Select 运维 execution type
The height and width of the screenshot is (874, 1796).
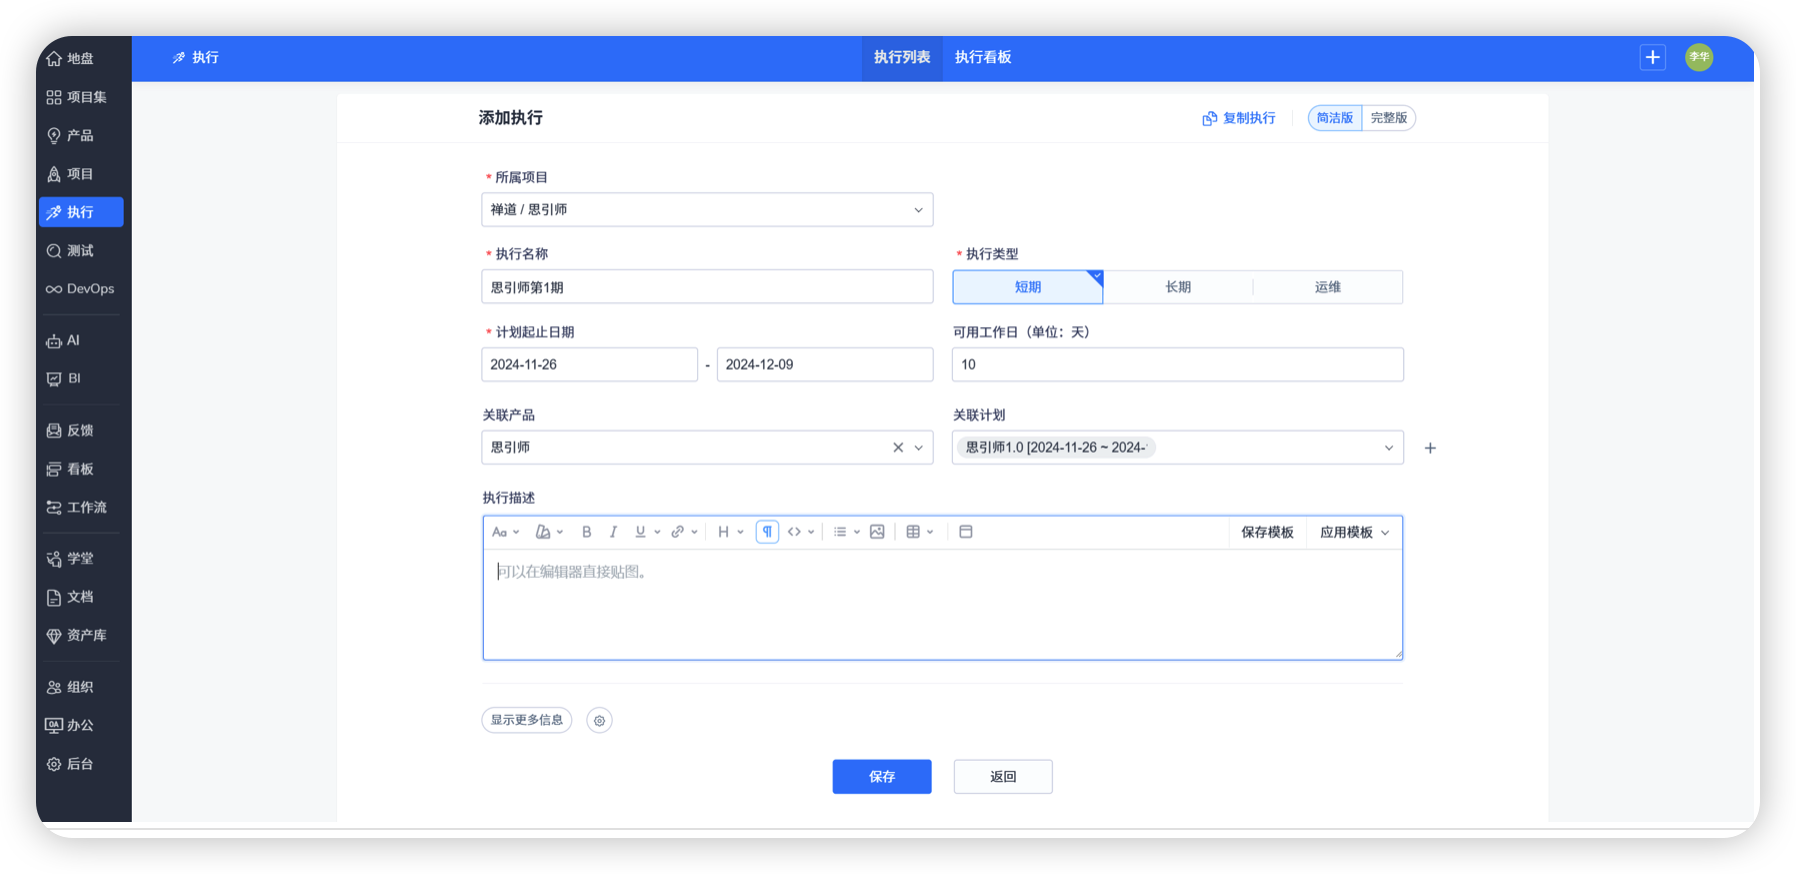coord(1328,287)
